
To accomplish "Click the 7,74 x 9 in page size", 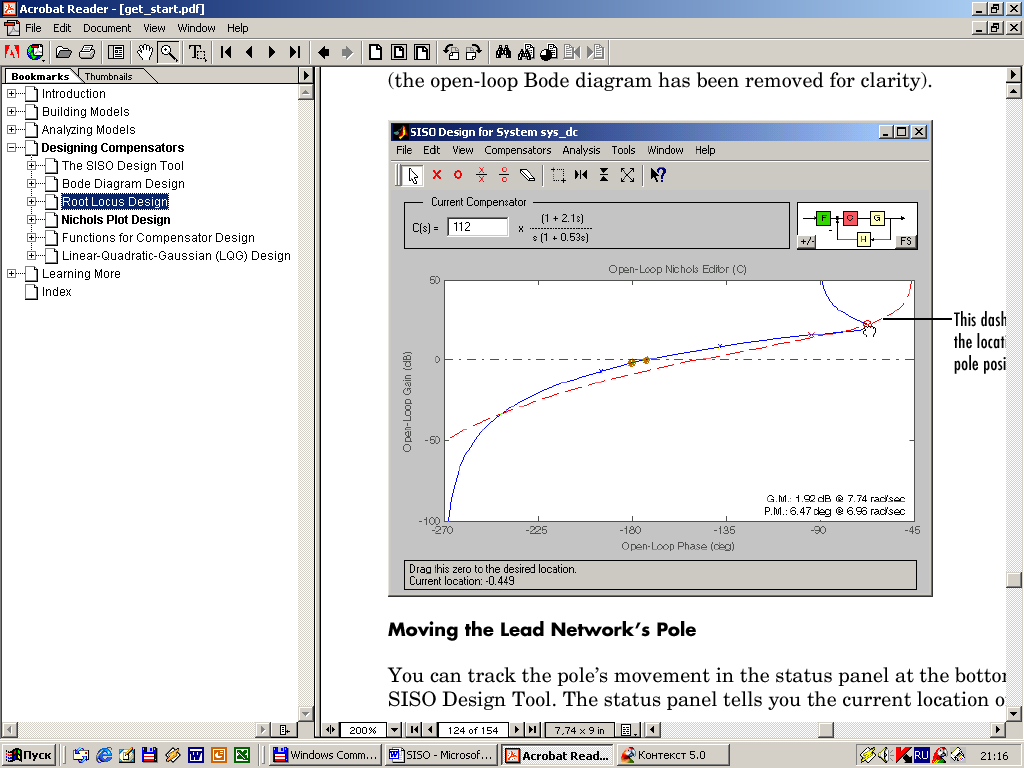I will click(580, 729).
